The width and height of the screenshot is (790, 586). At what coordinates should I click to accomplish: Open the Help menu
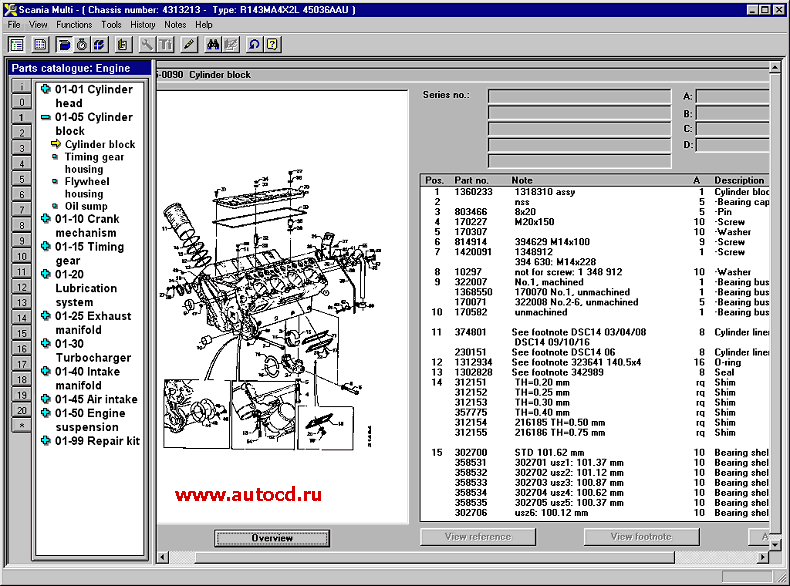(x=204, y=24)
